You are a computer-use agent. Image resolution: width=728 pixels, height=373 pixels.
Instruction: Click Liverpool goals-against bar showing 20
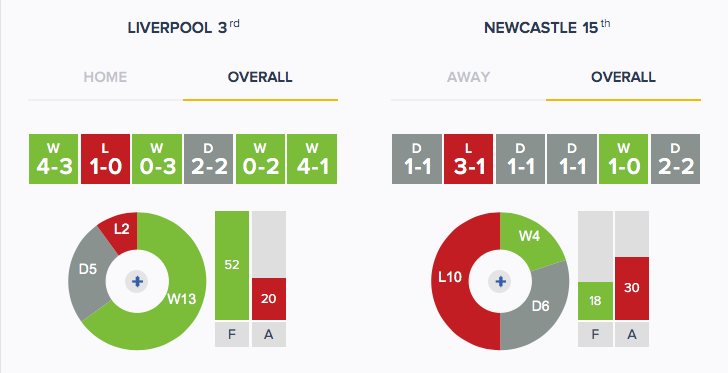point(269,299)
